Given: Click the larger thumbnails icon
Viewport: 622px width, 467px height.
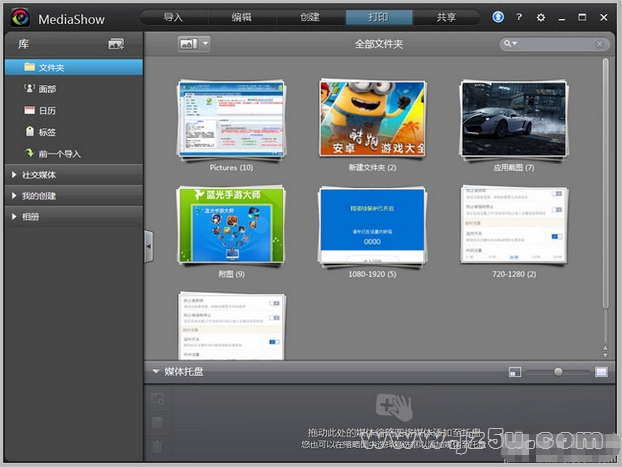Looking at the screenshot, I should click(x=601, y=372).
